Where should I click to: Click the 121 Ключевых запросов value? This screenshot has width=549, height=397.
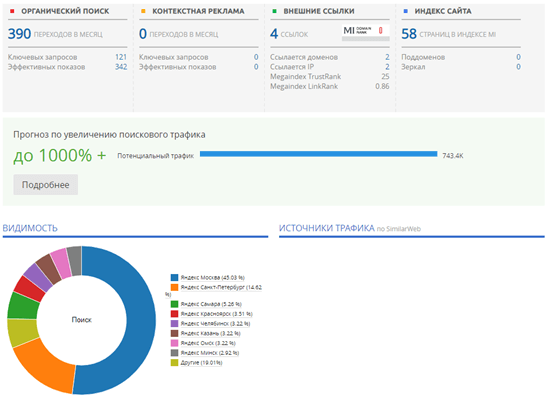pyautogui.click(x=121, y=57)
